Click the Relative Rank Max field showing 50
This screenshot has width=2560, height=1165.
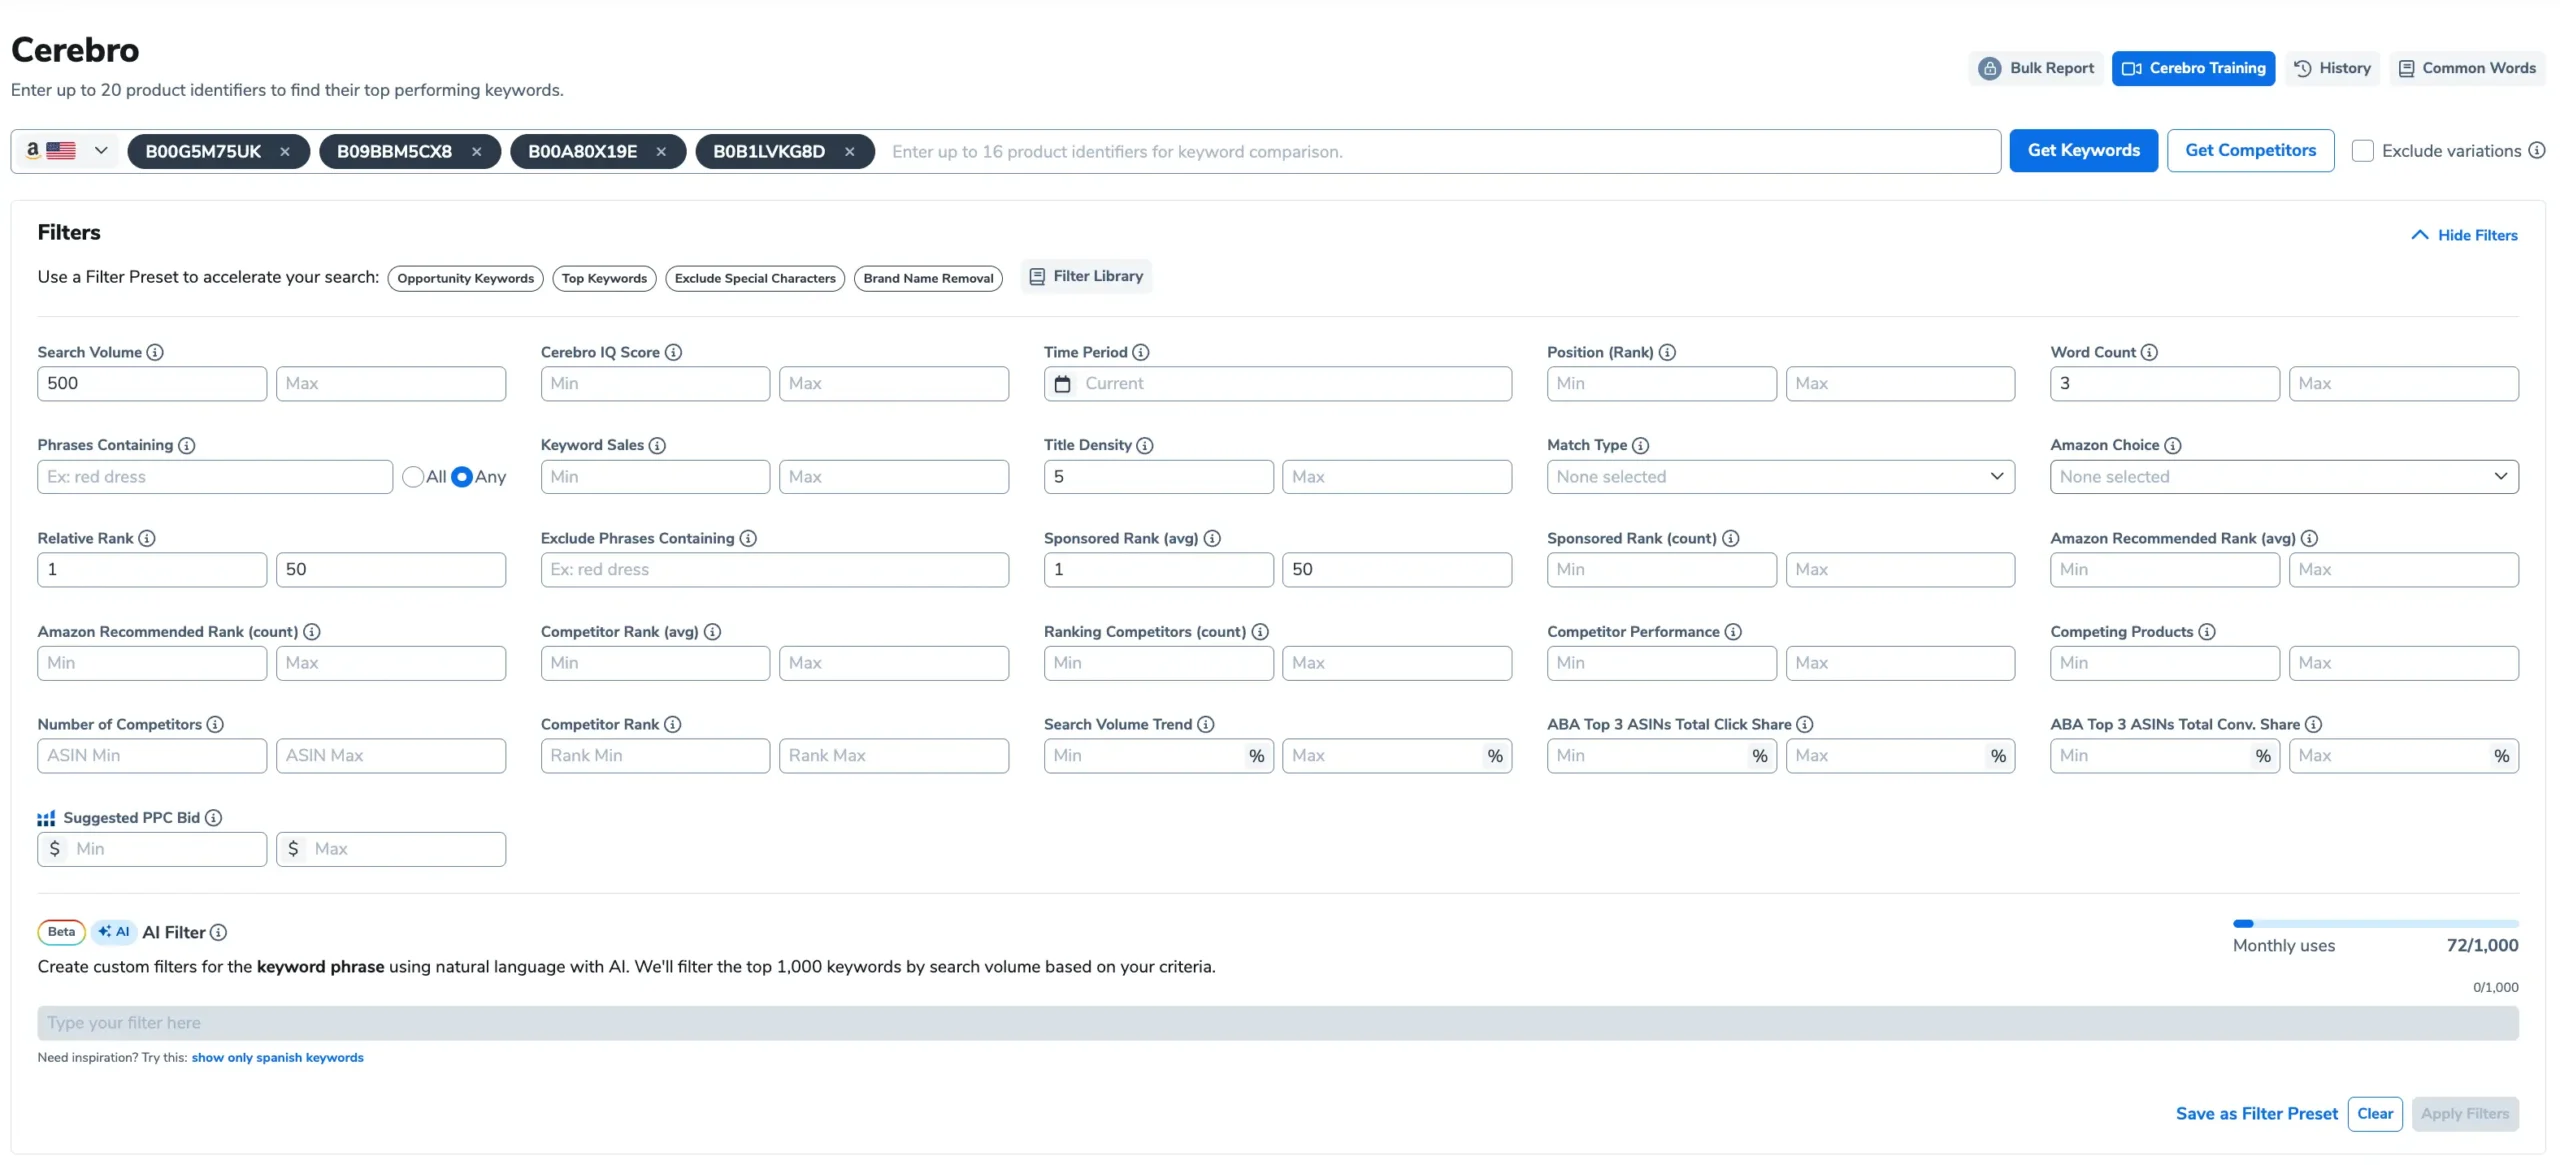tap(391, 570)
